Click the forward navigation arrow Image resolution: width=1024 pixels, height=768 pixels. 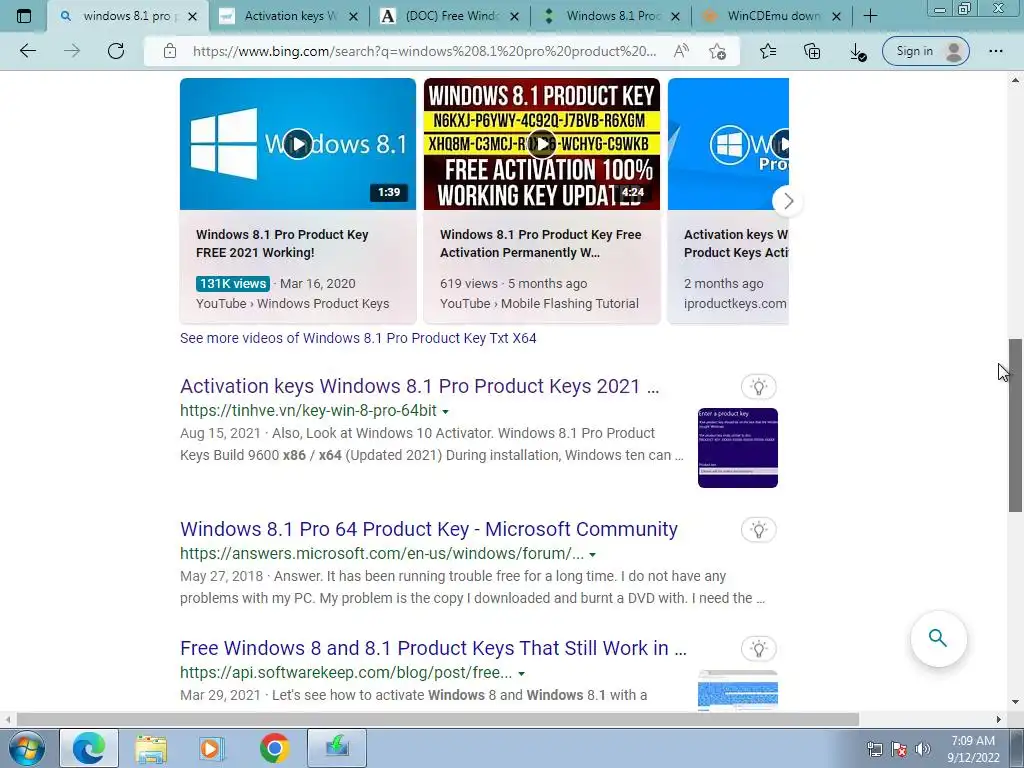(72, 51)
